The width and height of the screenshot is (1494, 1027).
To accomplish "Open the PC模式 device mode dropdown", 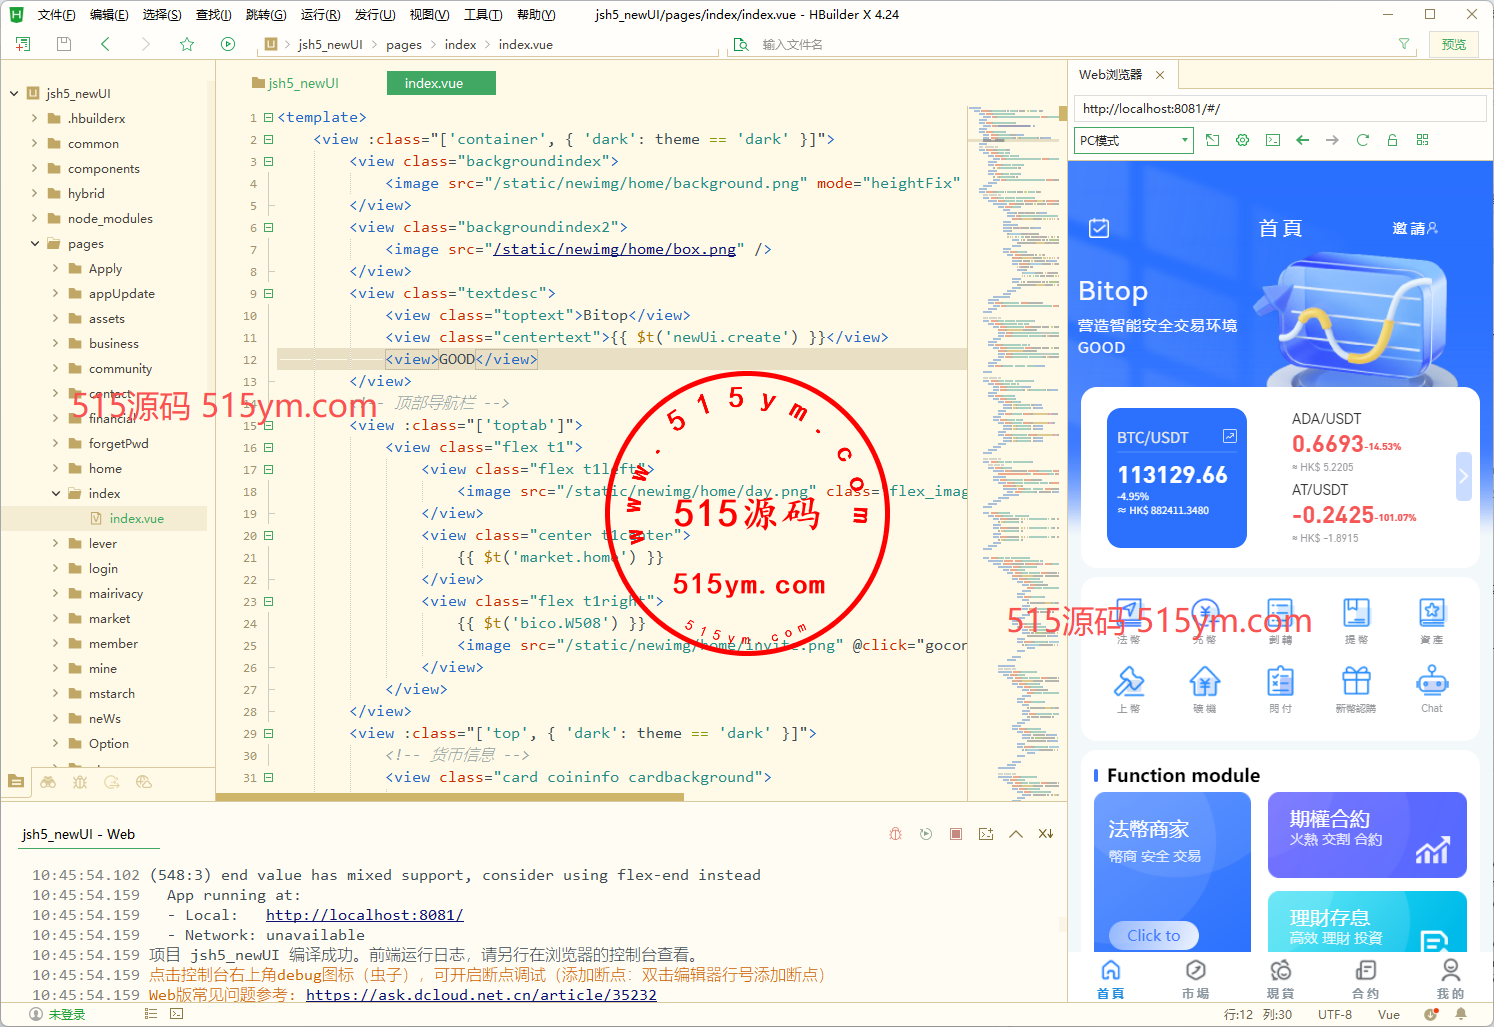I will 1134,140.
